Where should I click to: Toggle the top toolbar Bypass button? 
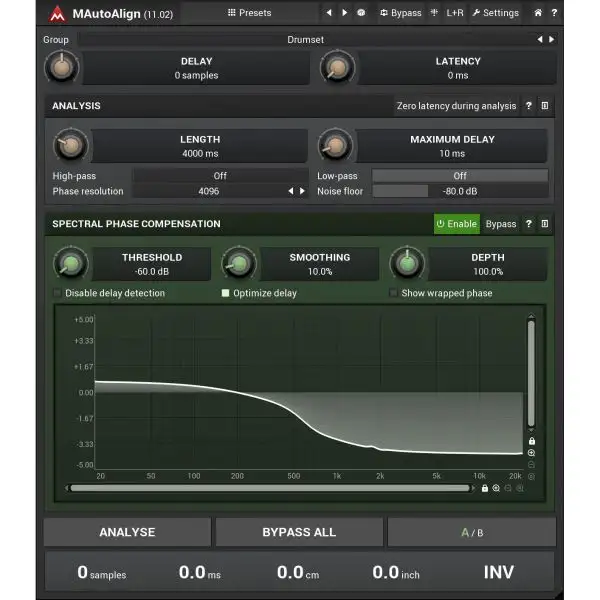pos(400,13)
